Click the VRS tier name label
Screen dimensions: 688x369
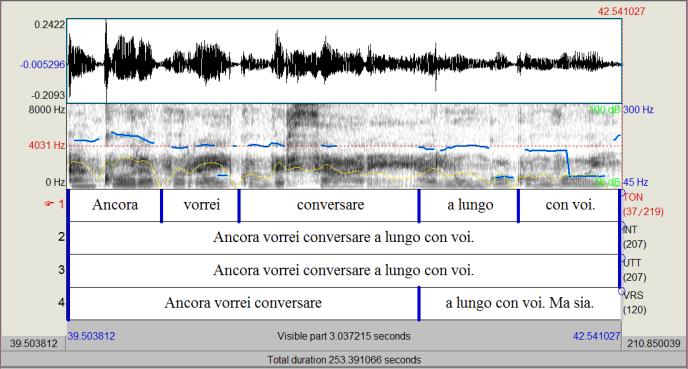point(634,295)
